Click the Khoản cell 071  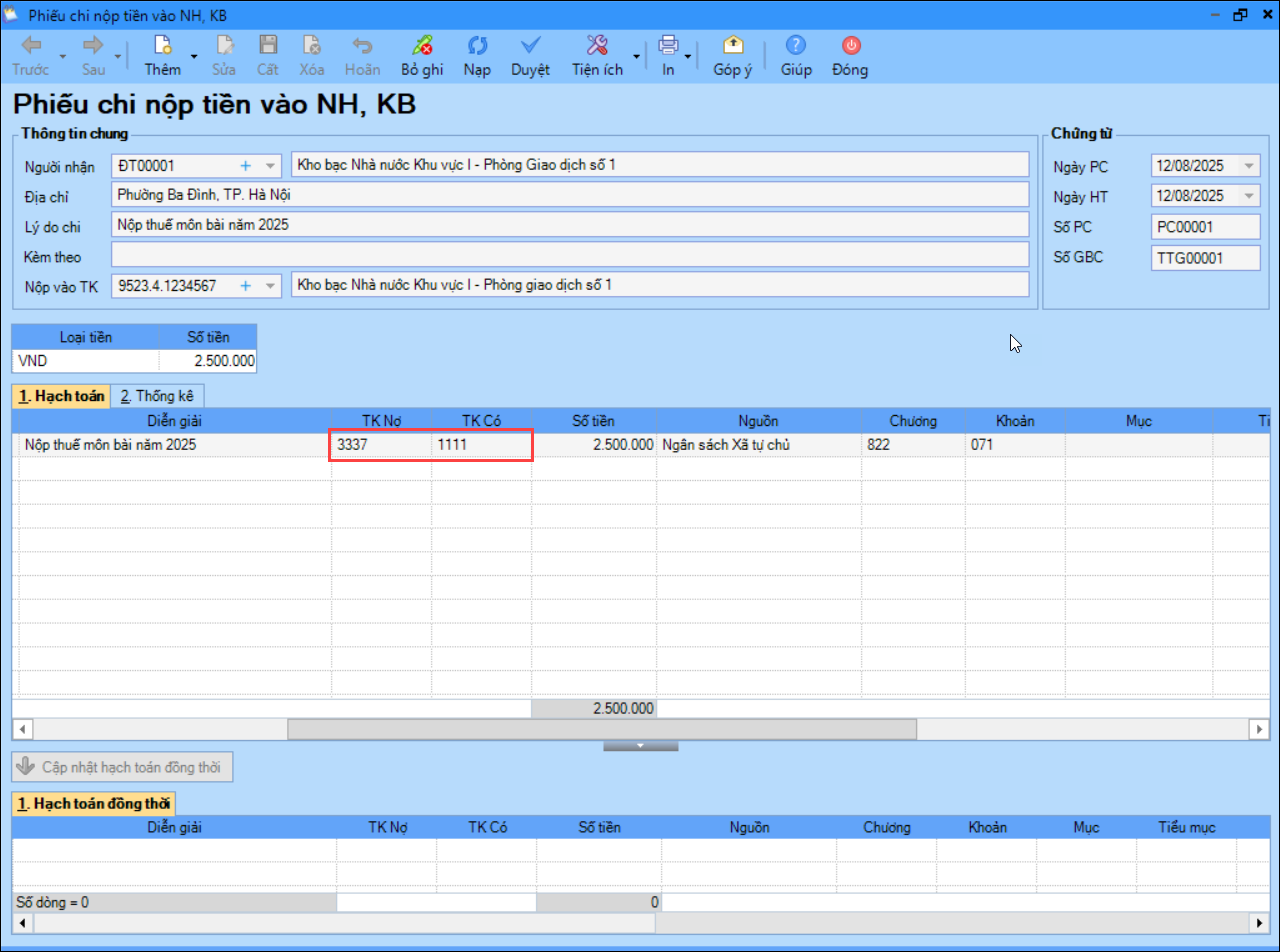(x=1015, y=445)
